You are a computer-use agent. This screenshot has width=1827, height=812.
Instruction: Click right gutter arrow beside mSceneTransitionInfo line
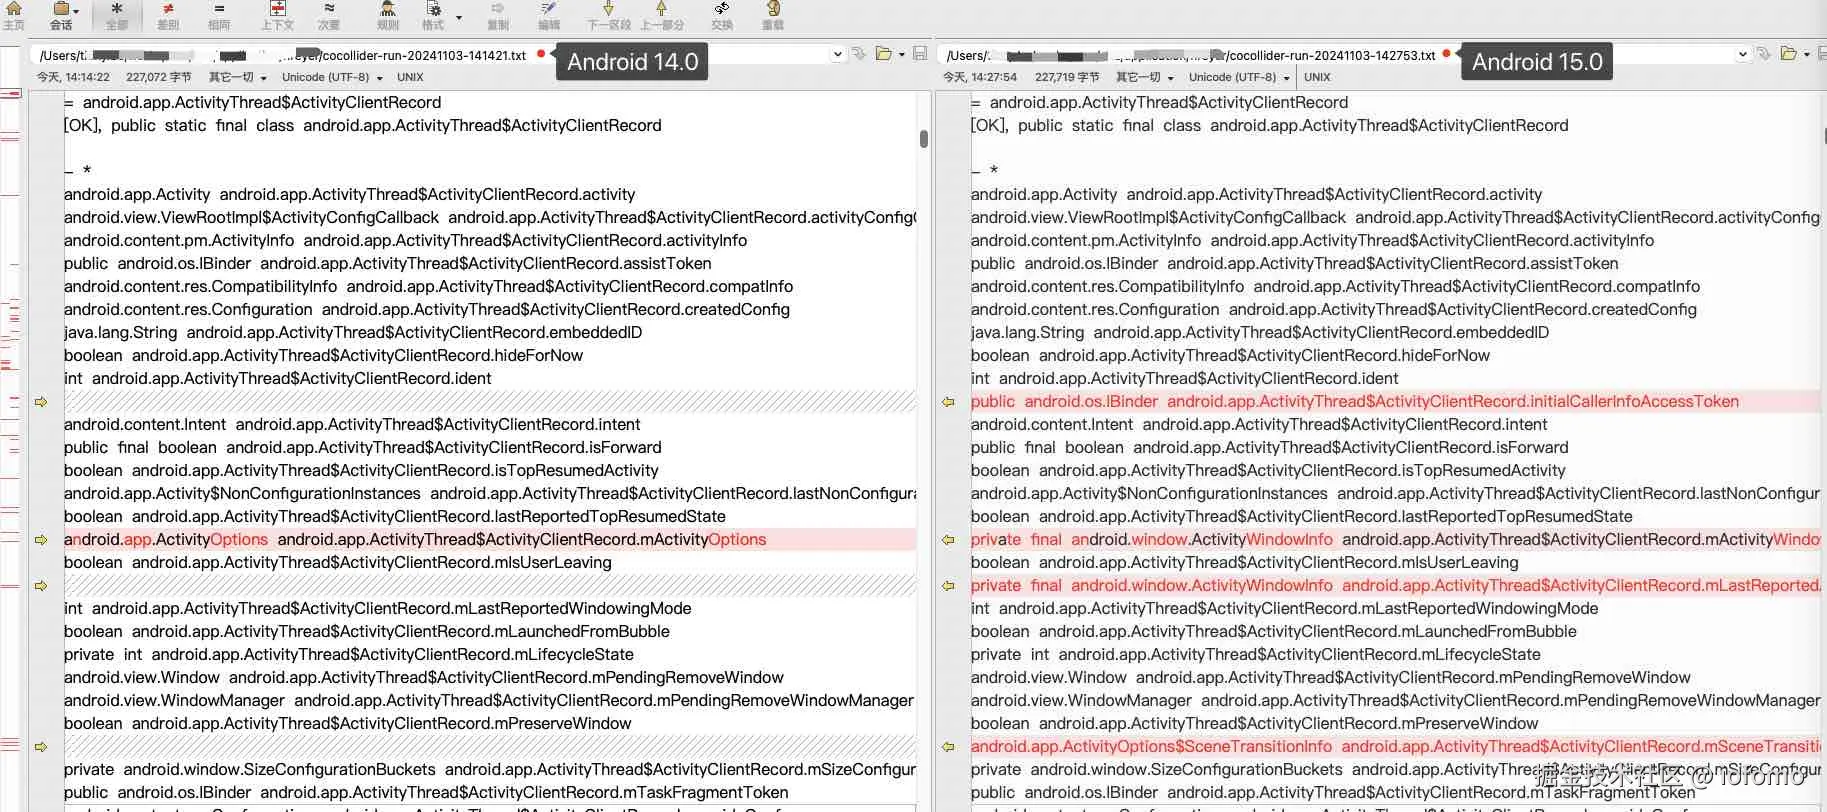948,747
